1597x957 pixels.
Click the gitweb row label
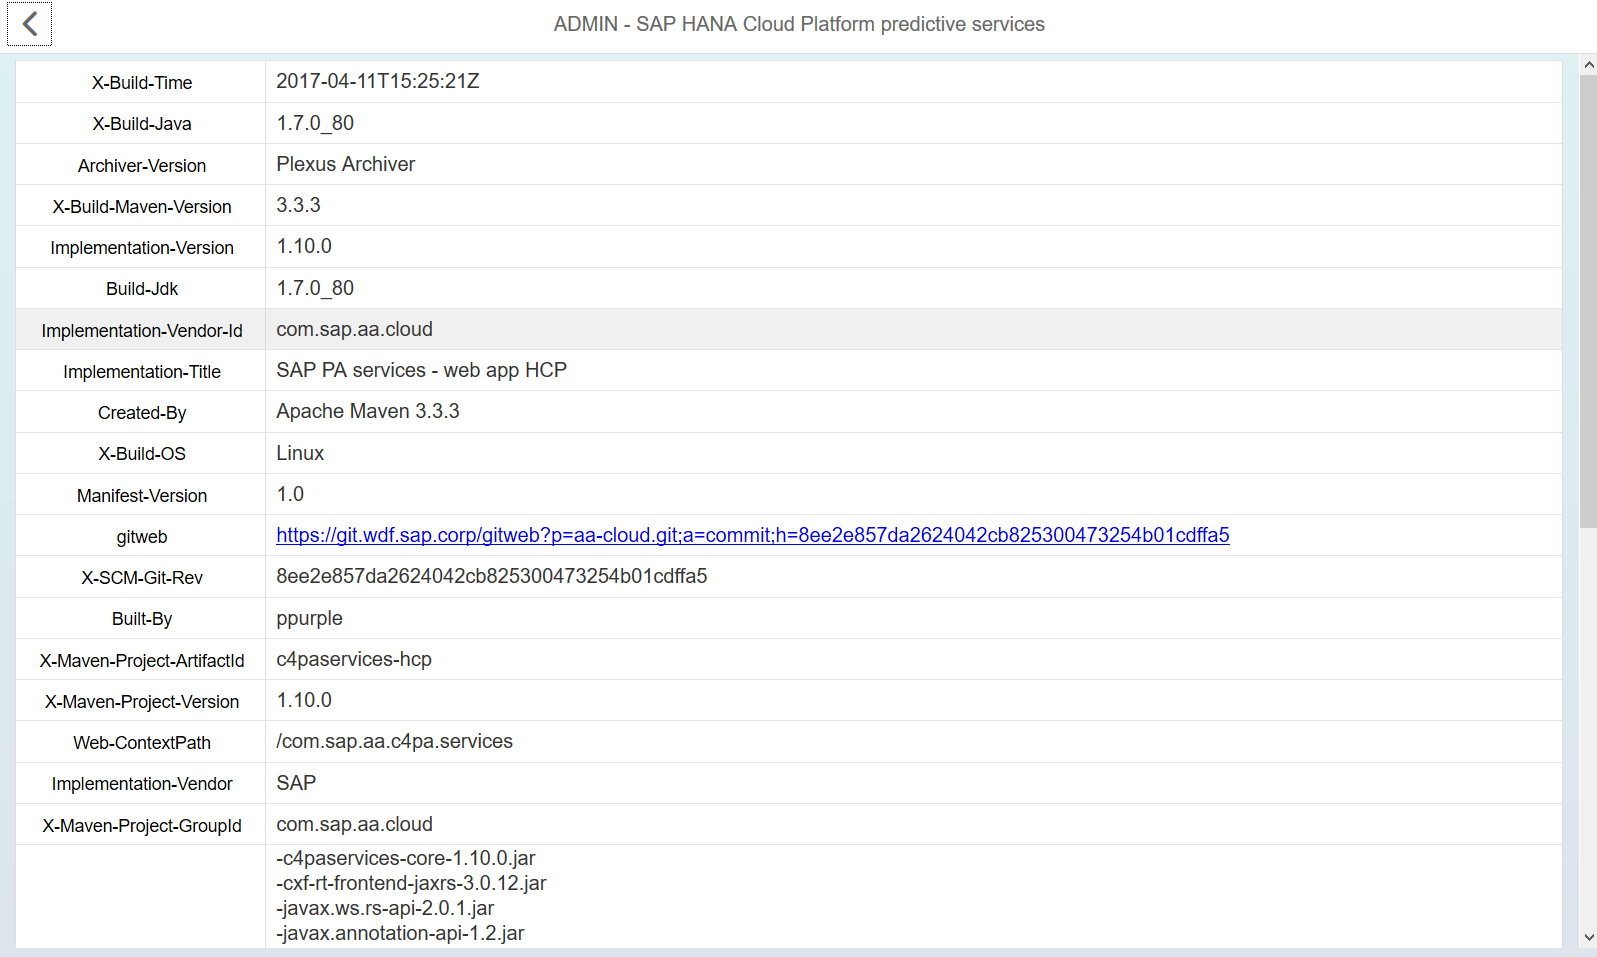[x=142, y=537]
